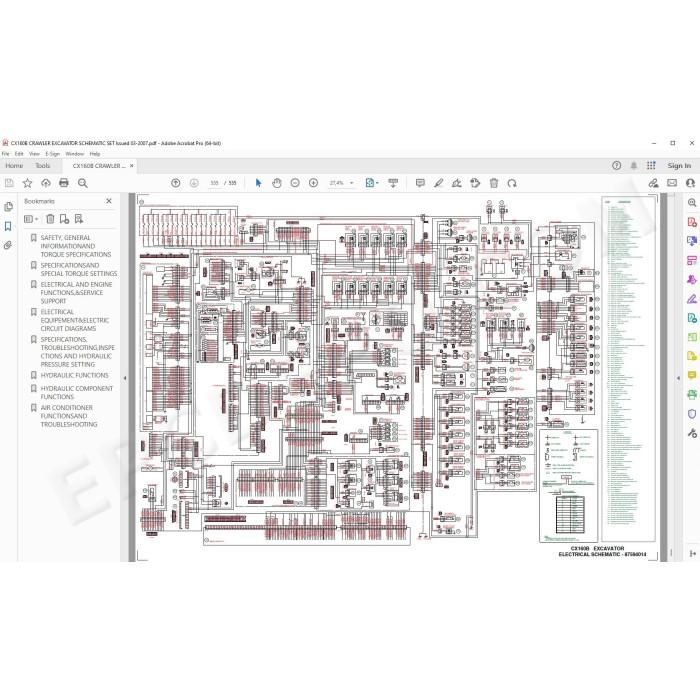Collapse the right tools pane arrow

click(x=679, y=378)
